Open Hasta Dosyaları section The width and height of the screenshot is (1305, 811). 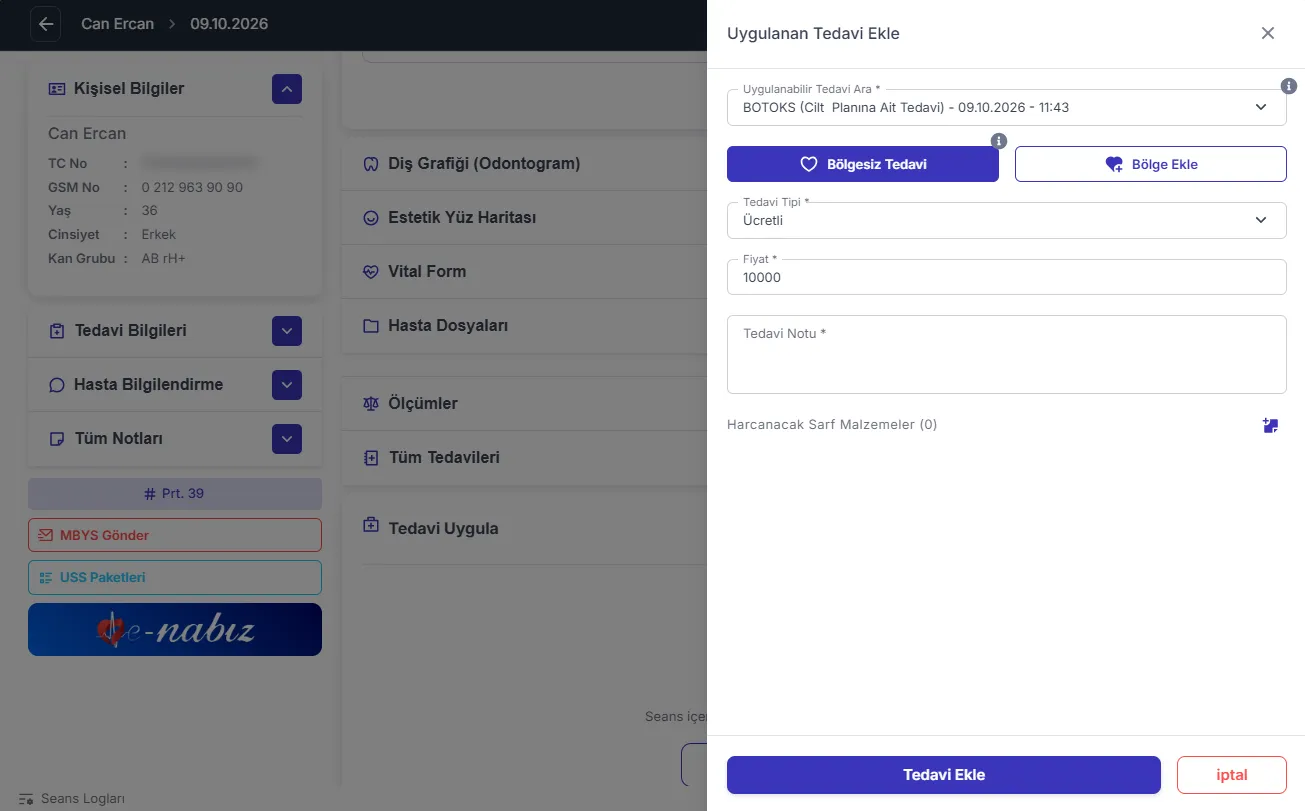click(x=524, y=326)
